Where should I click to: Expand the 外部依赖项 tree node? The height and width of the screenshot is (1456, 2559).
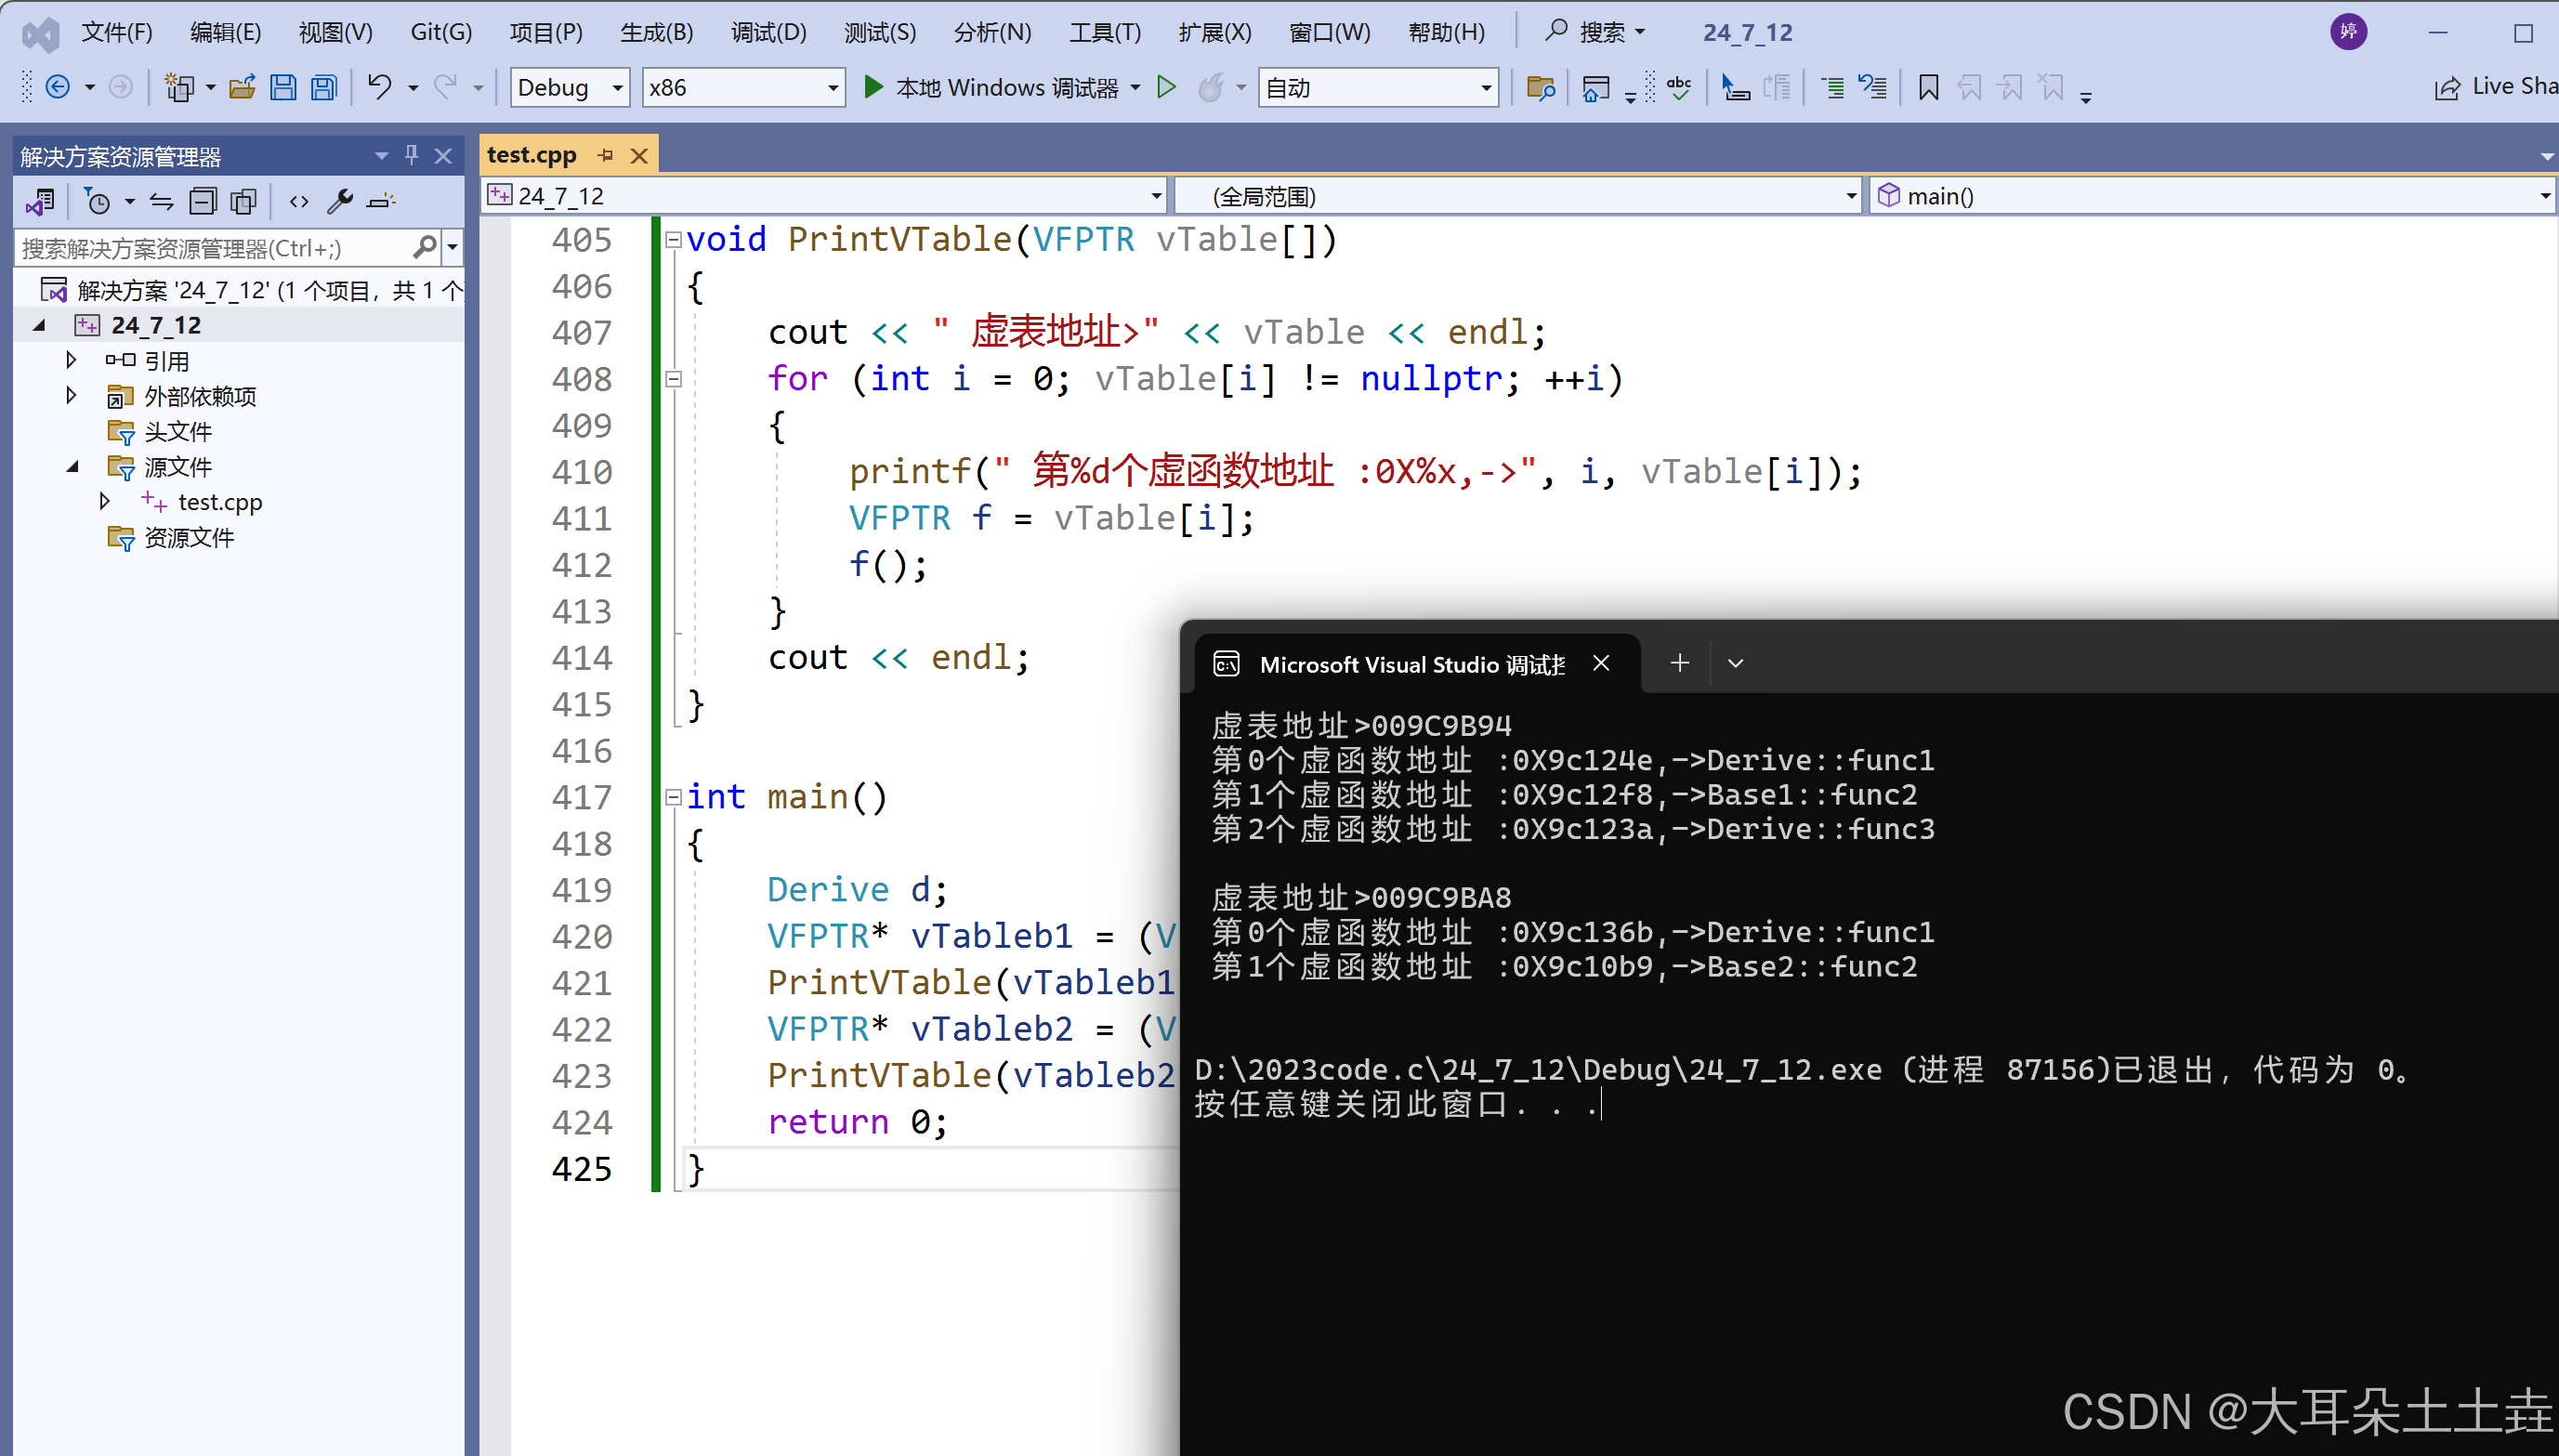(71, 396)
